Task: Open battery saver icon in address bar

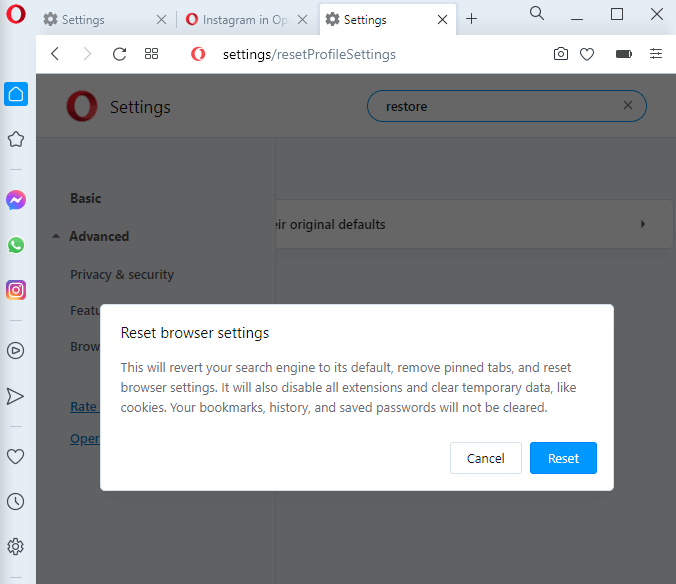Action: [x=623, y=54]
